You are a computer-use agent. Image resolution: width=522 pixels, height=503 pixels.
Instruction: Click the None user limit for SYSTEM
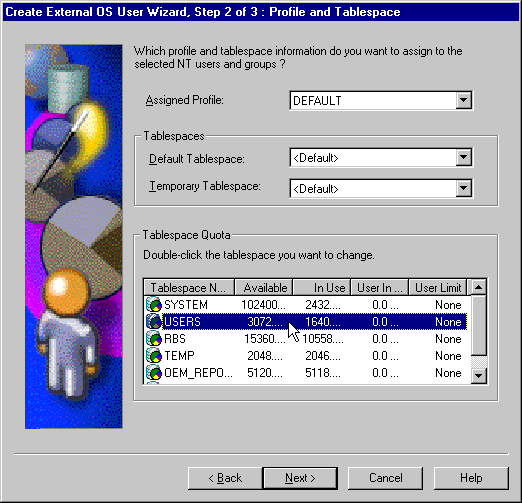click(448, 305)
